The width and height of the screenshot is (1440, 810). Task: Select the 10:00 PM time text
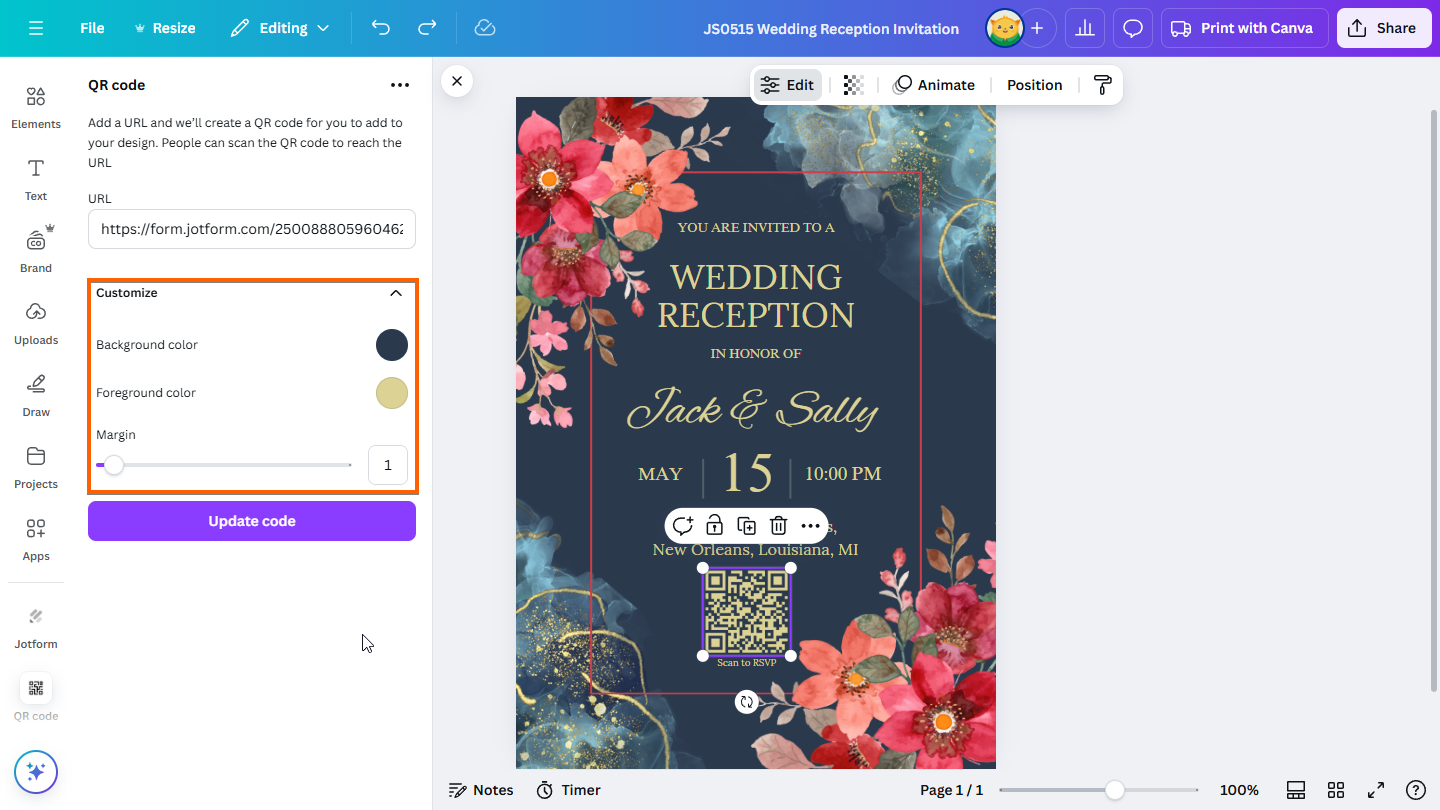(843, 474)
